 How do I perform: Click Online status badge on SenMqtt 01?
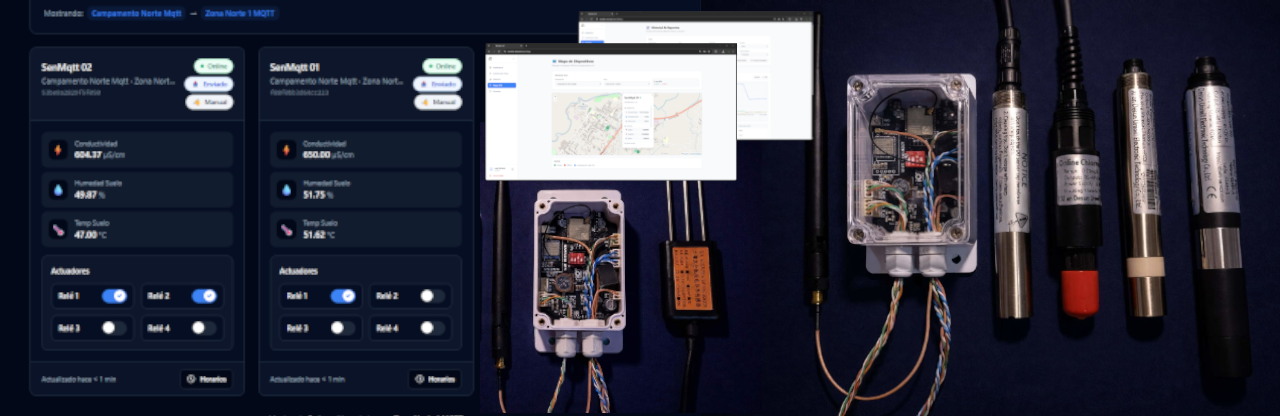(x=442, y=66)
